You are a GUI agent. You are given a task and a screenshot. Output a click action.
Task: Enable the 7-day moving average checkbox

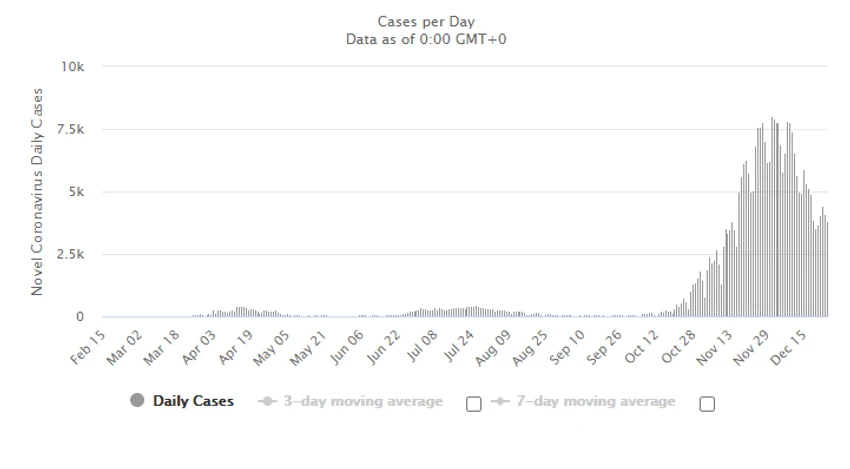pyautogui.click(x=707, y=404)
